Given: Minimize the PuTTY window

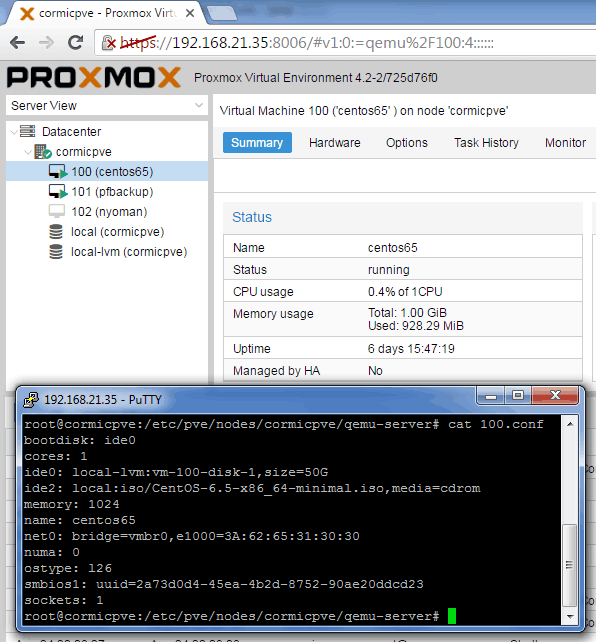Looking at the screenshot, I should (x=491, y=396).
